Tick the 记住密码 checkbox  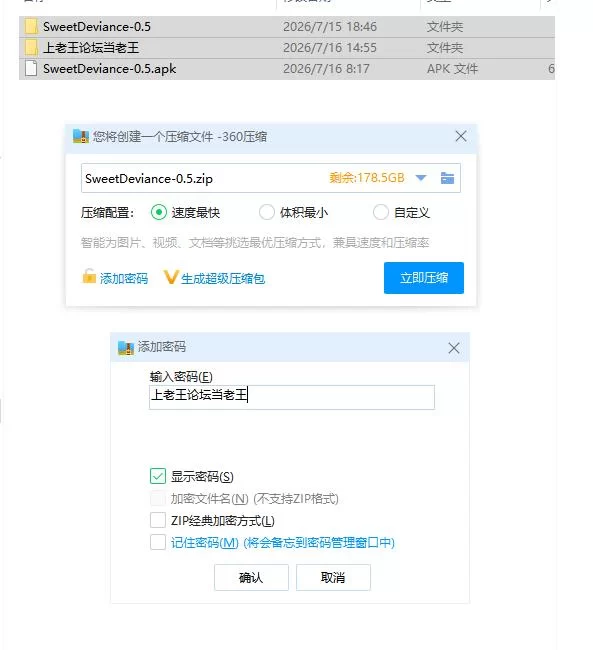(x=158, y=542)
